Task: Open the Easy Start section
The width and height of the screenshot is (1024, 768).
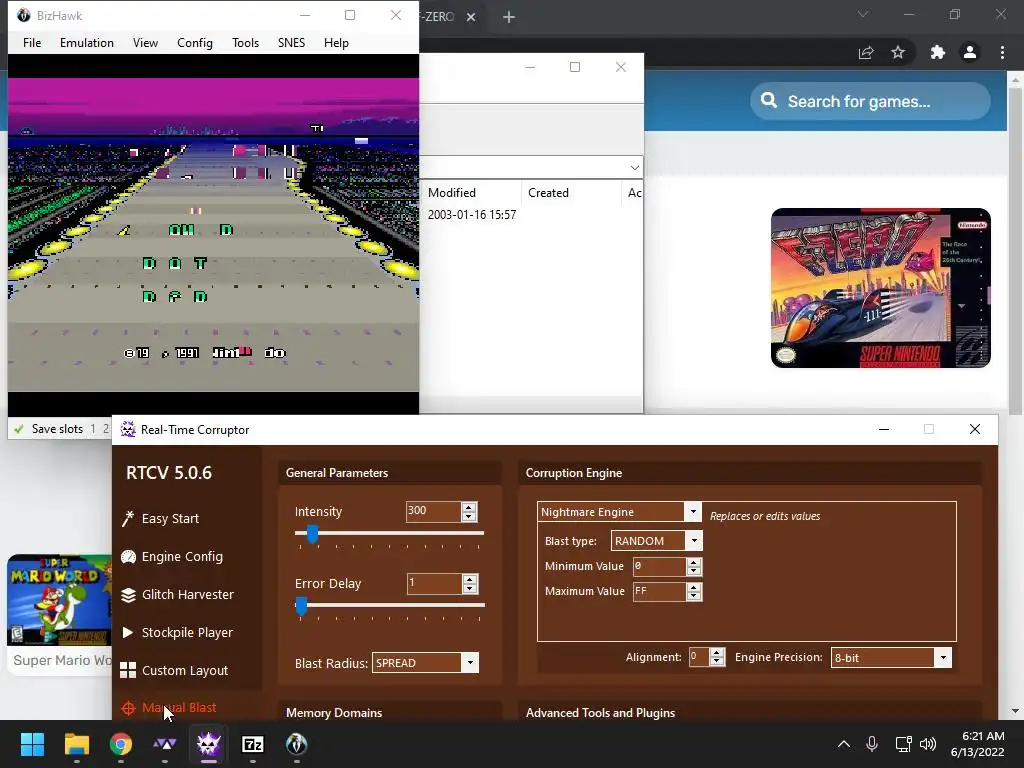Action: click(170, 519)
